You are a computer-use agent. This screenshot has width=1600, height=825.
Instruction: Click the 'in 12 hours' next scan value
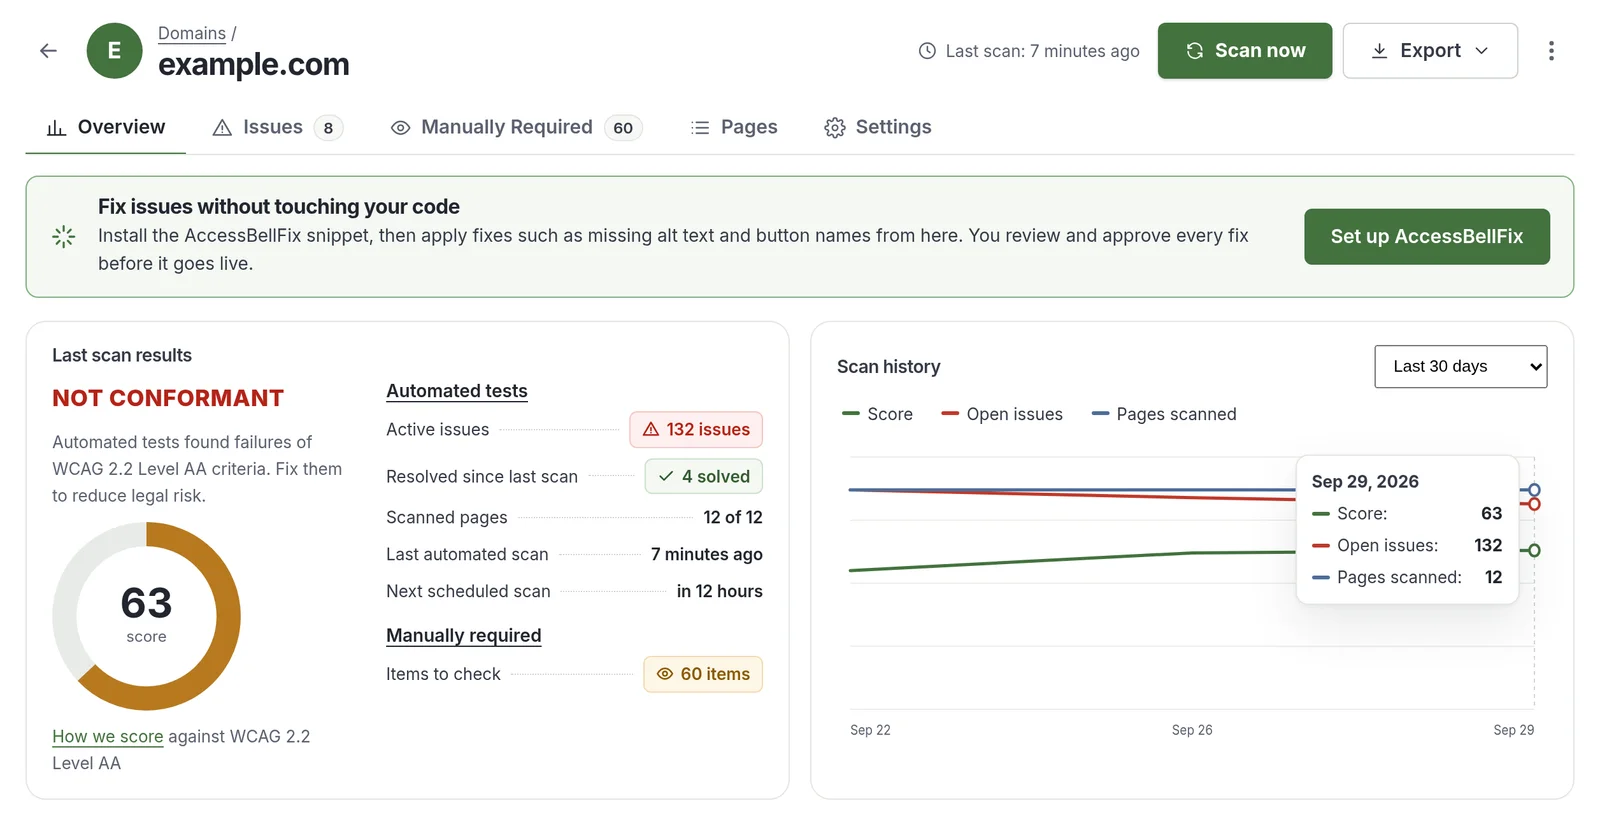tap(719, 591)
